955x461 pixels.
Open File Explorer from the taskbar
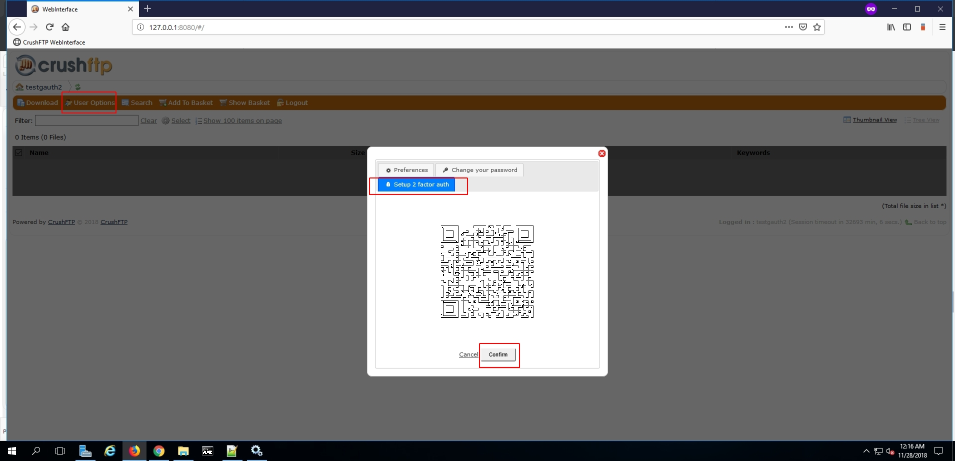click(183, 451)
